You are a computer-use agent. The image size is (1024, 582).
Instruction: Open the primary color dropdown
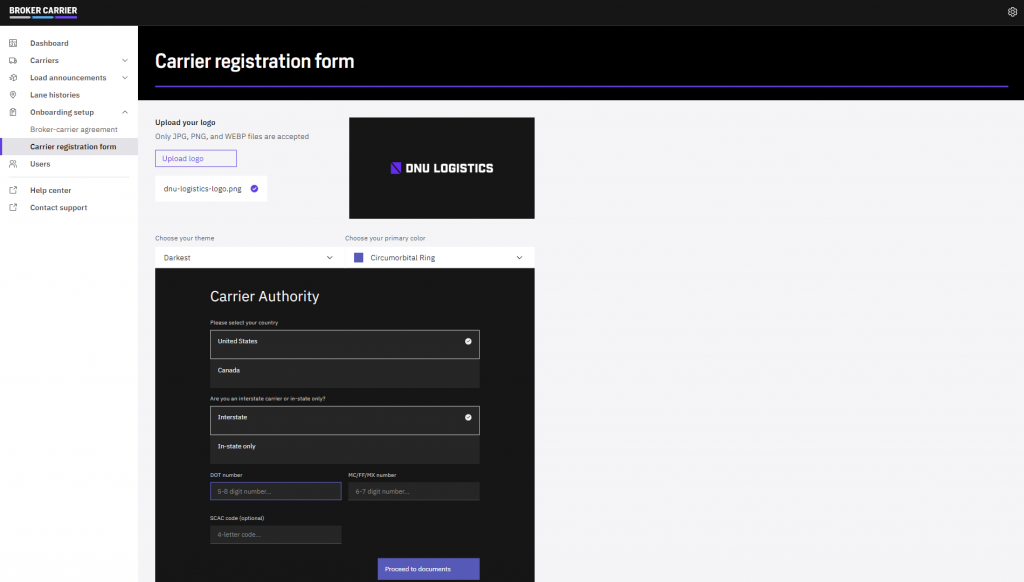[440, 257]
